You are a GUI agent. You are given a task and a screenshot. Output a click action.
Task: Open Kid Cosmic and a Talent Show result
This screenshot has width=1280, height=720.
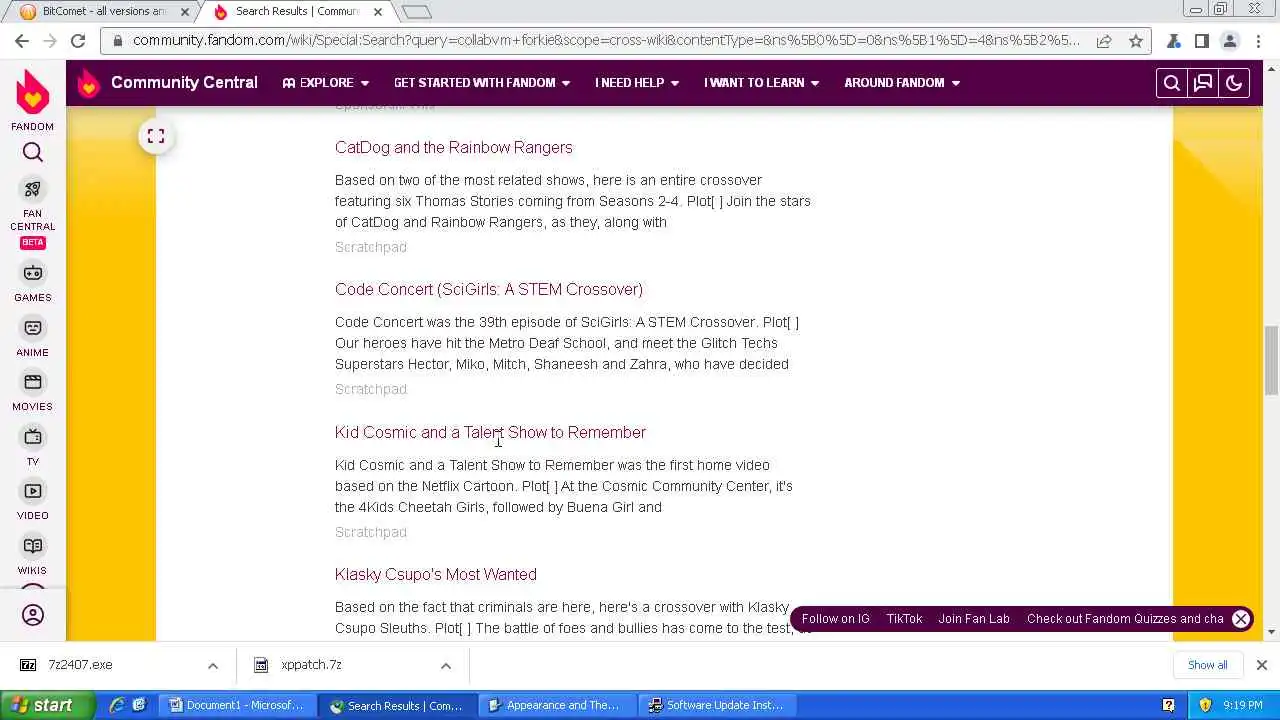(x=490, y=432)
